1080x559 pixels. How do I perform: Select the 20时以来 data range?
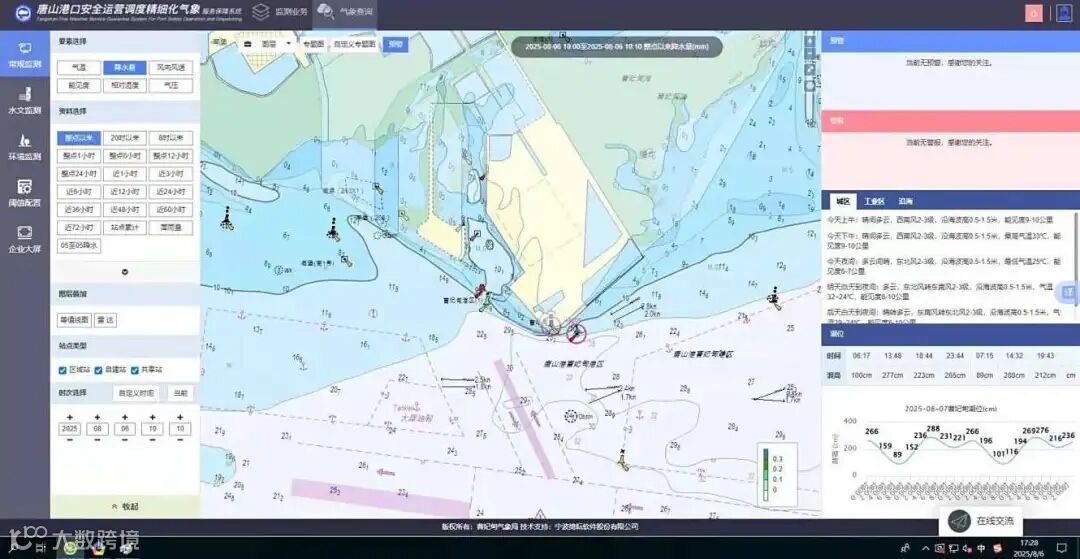point(125,138)
